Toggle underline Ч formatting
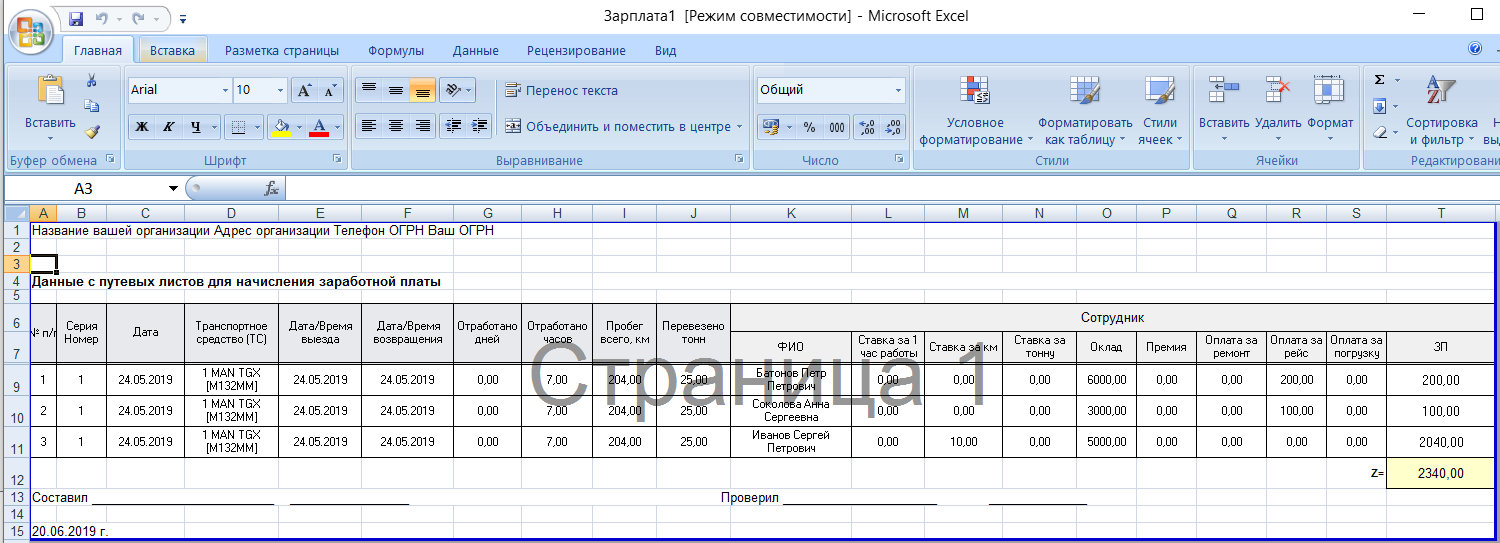Image resolution: width=1500 pixels, height=543 pixels. [x=196, y=127]
